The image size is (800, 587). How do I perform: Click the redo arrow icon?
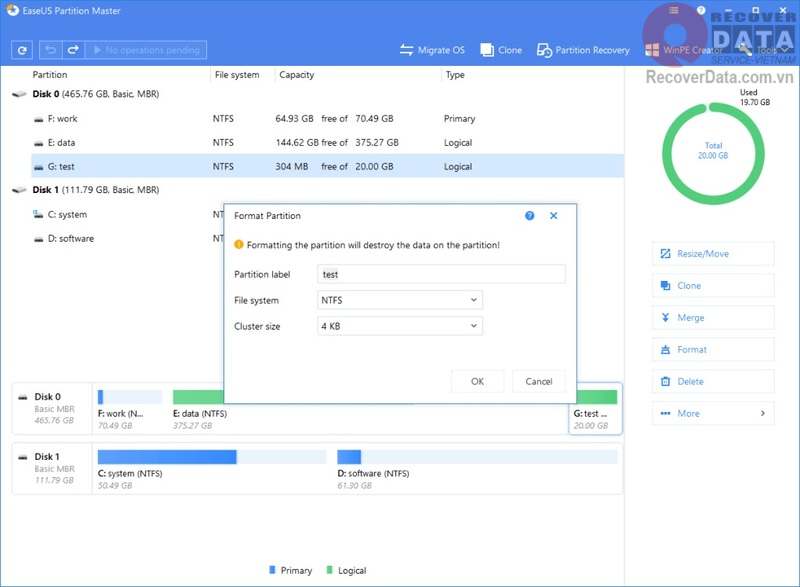tap(73, 50)
